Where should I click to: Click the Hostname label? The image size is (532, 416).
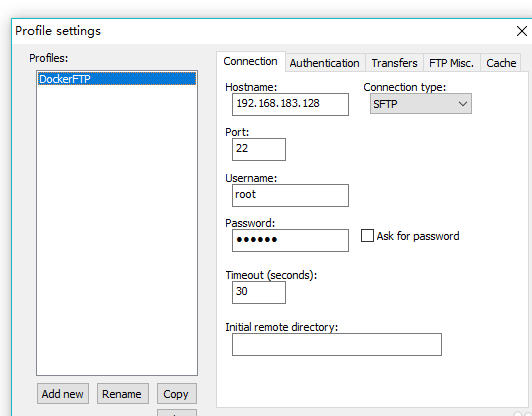tap(251, 87)
